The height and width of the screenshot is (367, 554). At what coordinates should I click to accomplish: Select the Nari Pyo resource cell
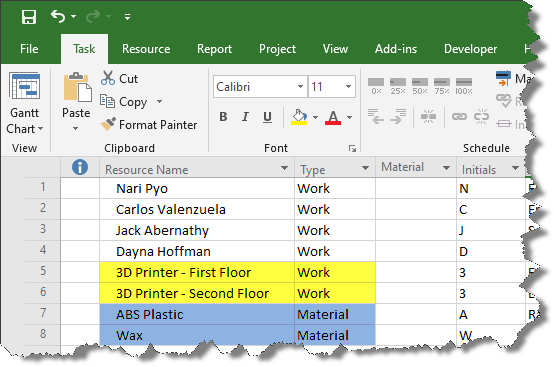point(197,188)
